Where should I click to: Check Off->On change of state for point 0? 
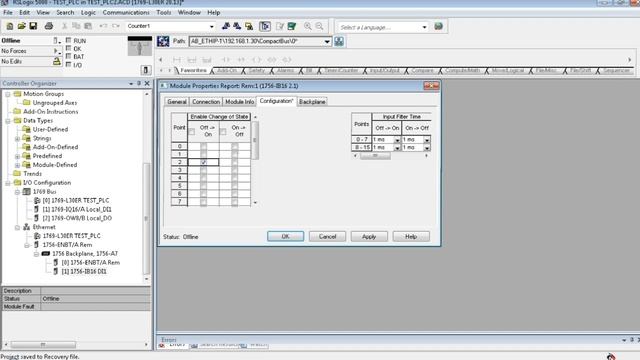[203, 146]
